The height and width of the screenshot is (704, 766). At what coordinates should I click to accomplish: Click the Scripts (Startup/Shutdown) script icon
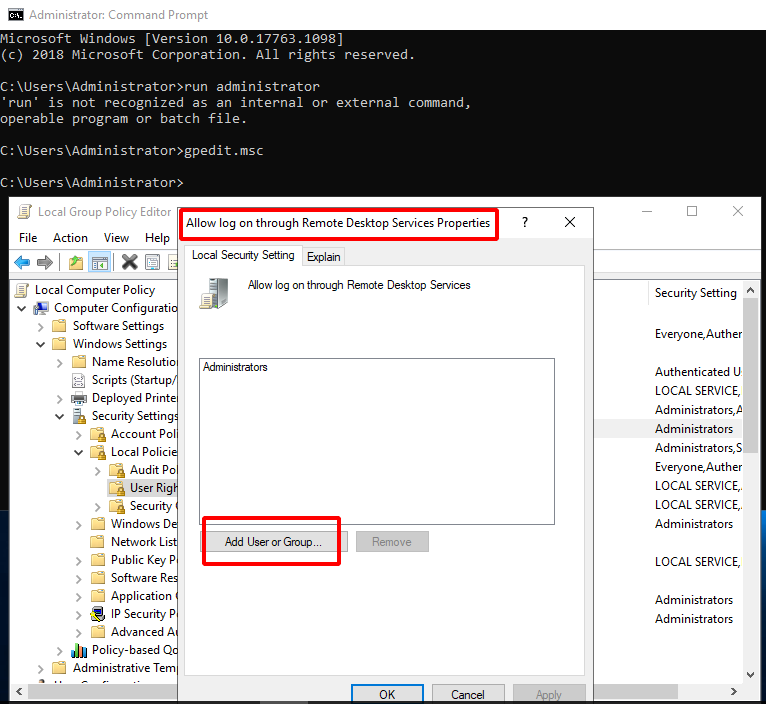click(x=79, y=380)
